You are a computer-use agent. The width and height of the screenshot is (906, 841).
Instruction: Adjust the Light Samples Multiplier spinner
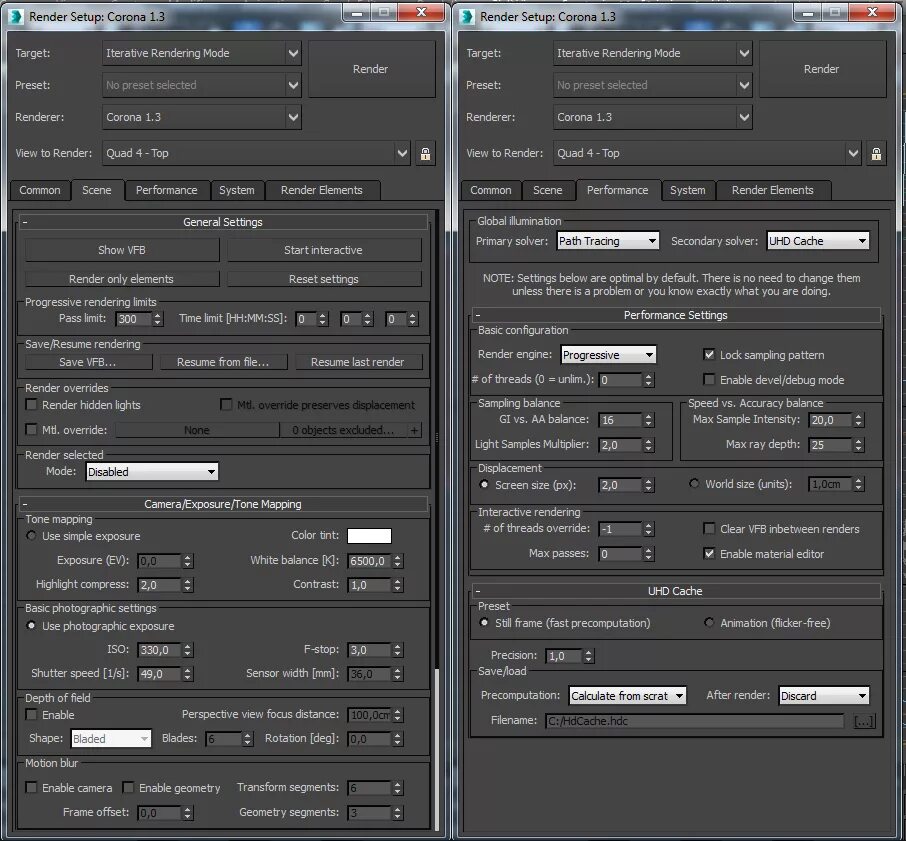[x=649, y=445]
